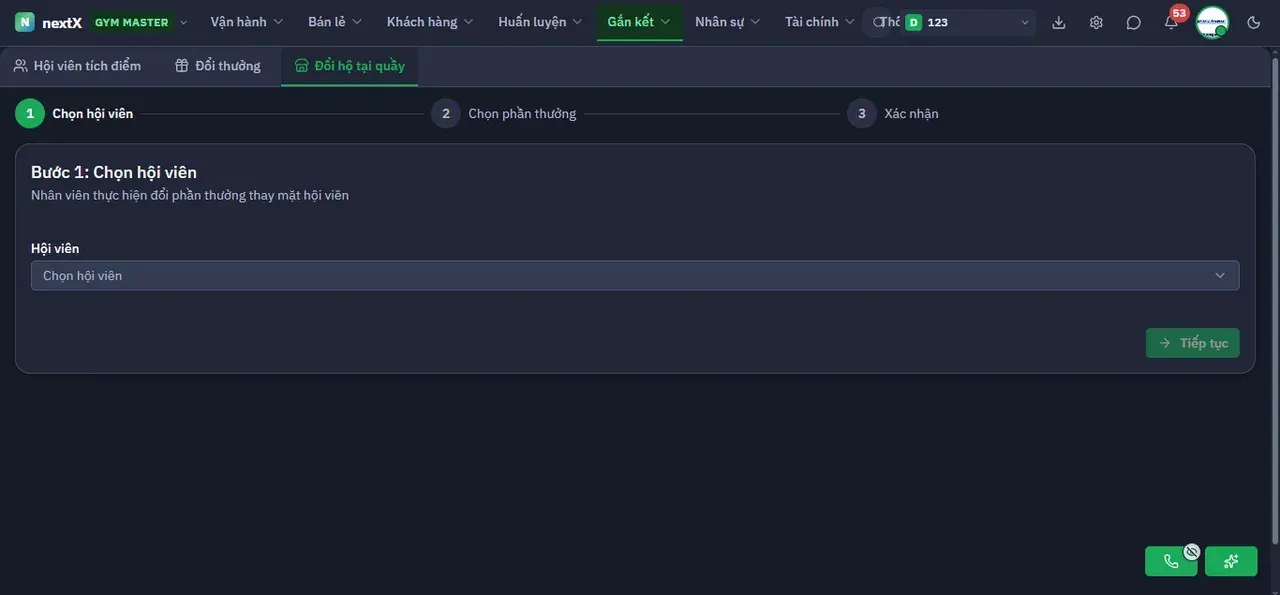Open the '123' branch selector dropdown
The image size is (1280, 595).
tap(967, 22)
